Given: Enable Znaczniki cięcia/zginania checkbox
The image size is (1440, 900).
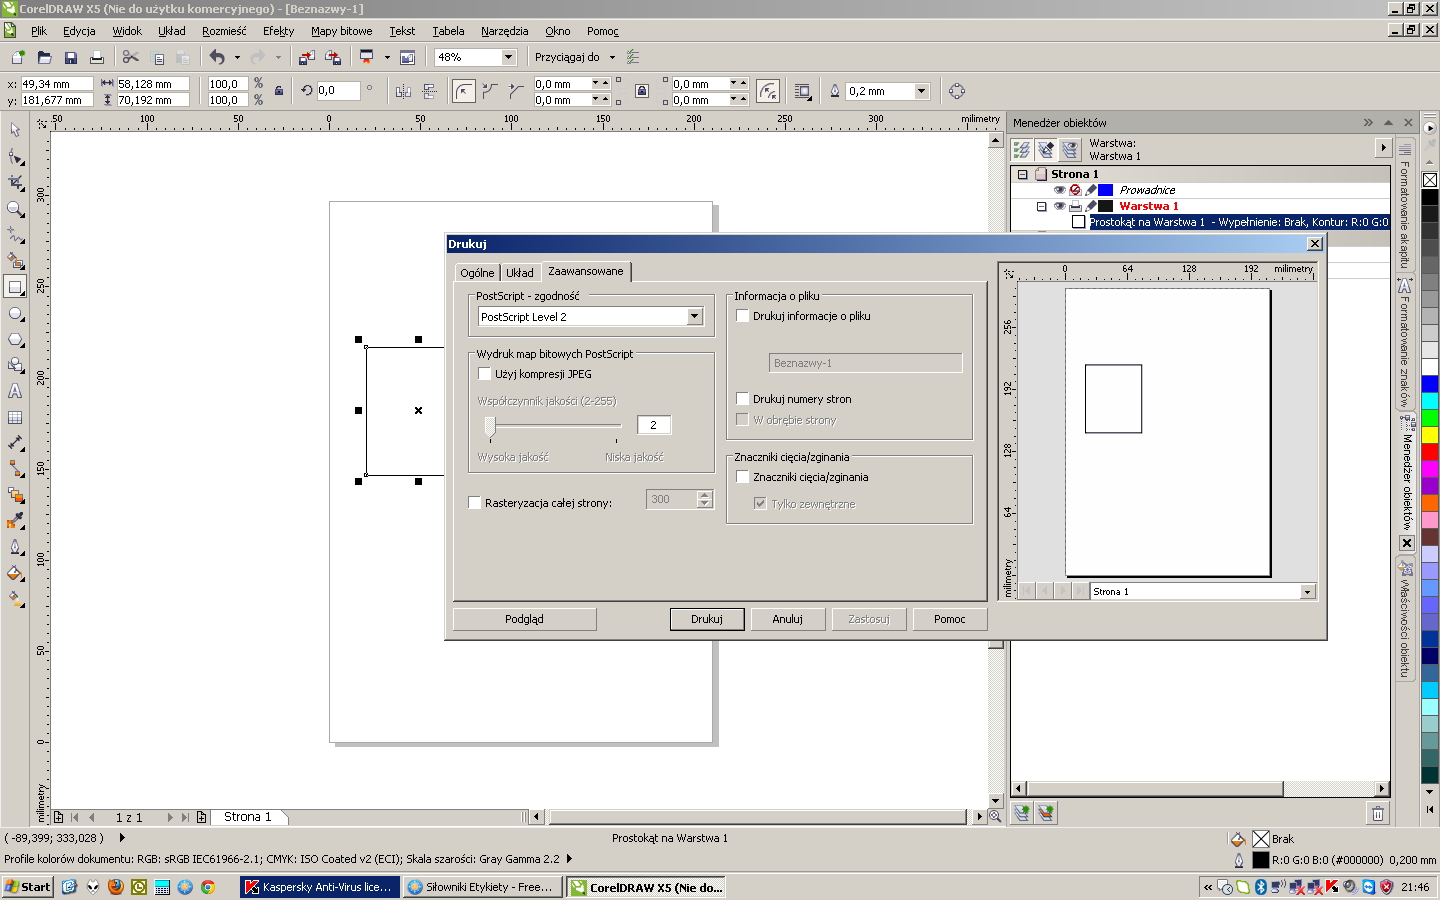Looking at the screenshot, I should coord(743,477).
